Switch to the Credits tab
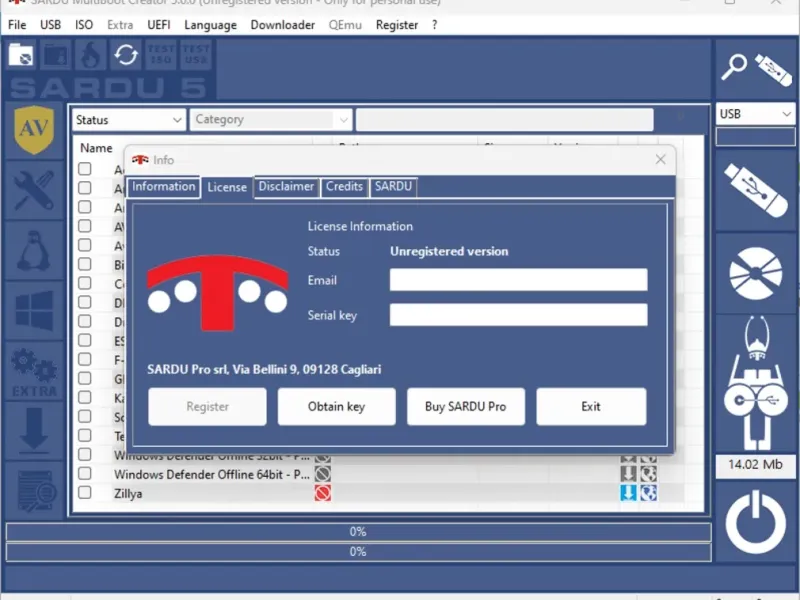 [344, 186]
